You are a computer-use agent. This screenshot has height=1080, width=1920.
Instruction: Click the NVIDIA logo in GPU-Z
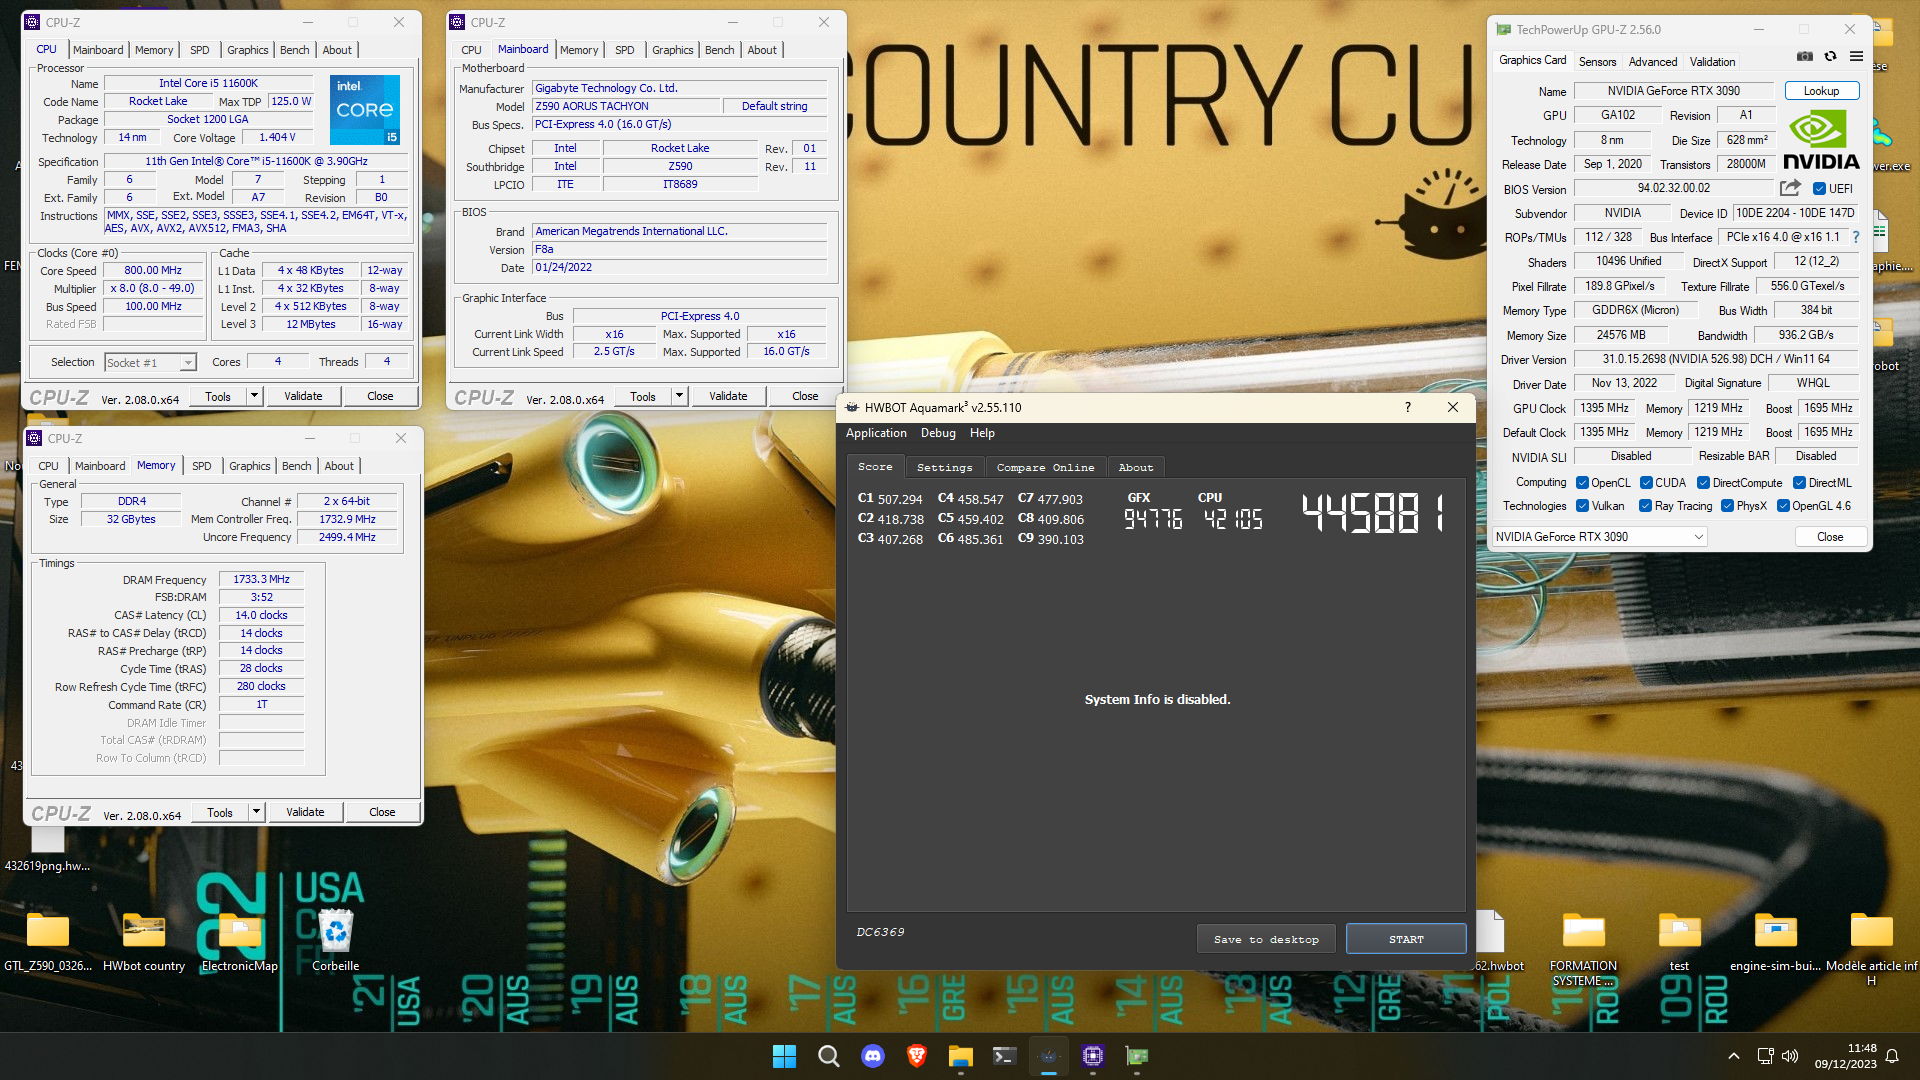[x=1821, y=141]
